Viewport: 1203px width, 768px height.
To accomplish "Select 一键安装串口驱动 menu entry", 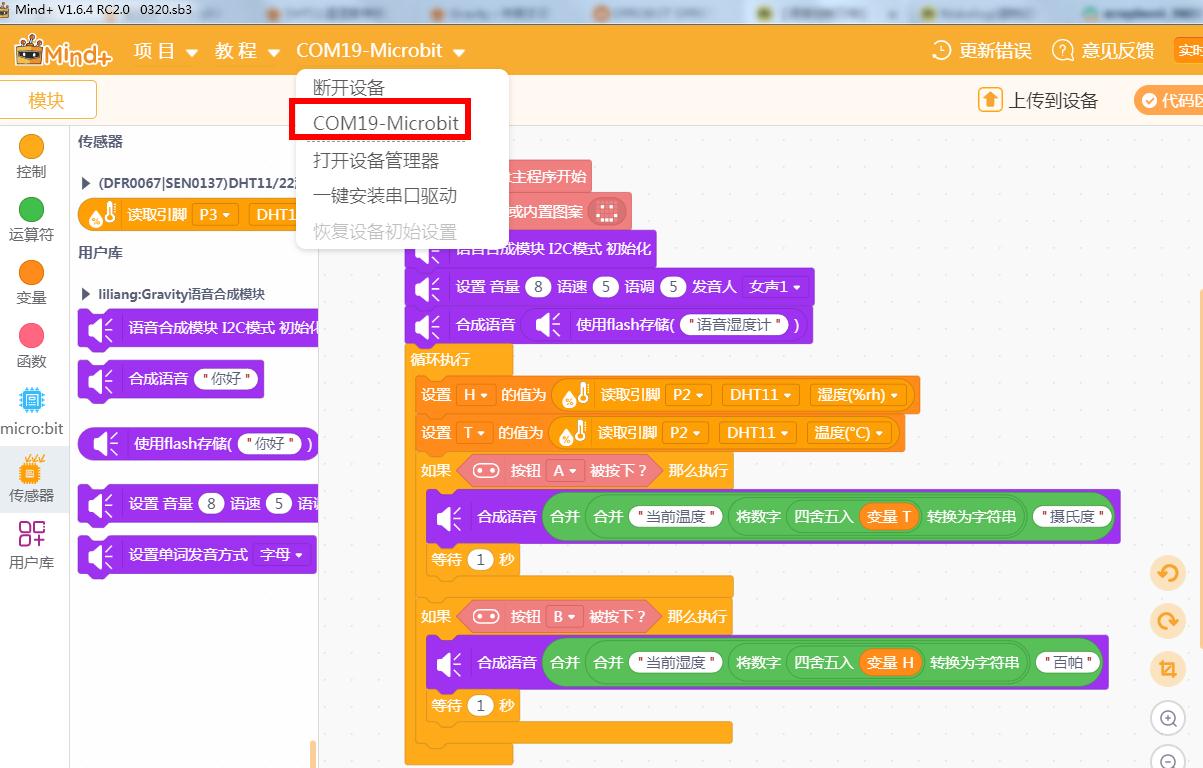I will [384, 195].
